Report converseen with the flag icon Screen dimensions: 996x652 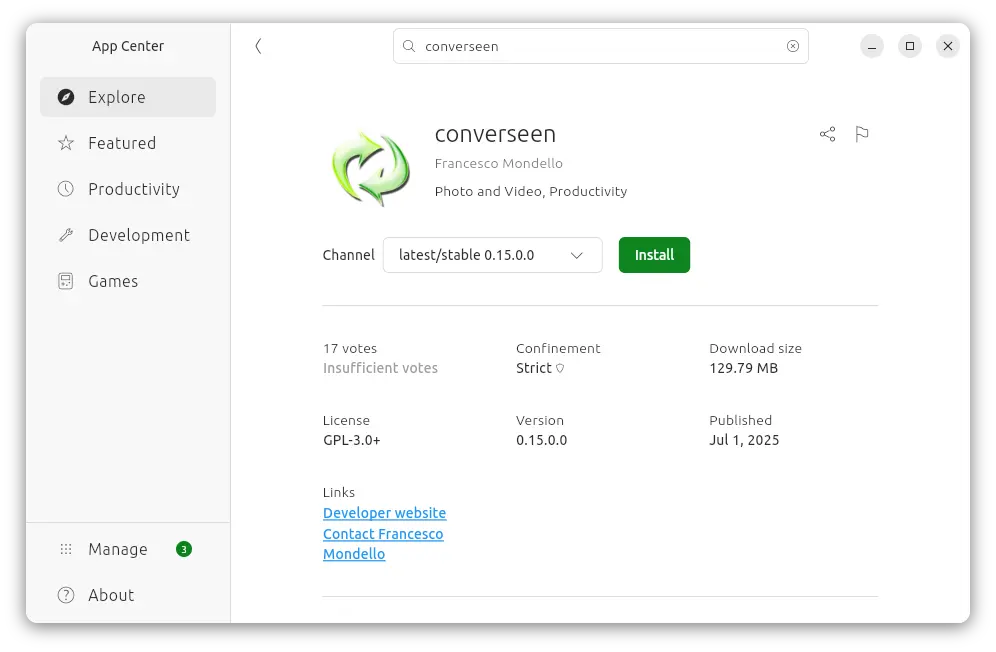pos(861,133)
